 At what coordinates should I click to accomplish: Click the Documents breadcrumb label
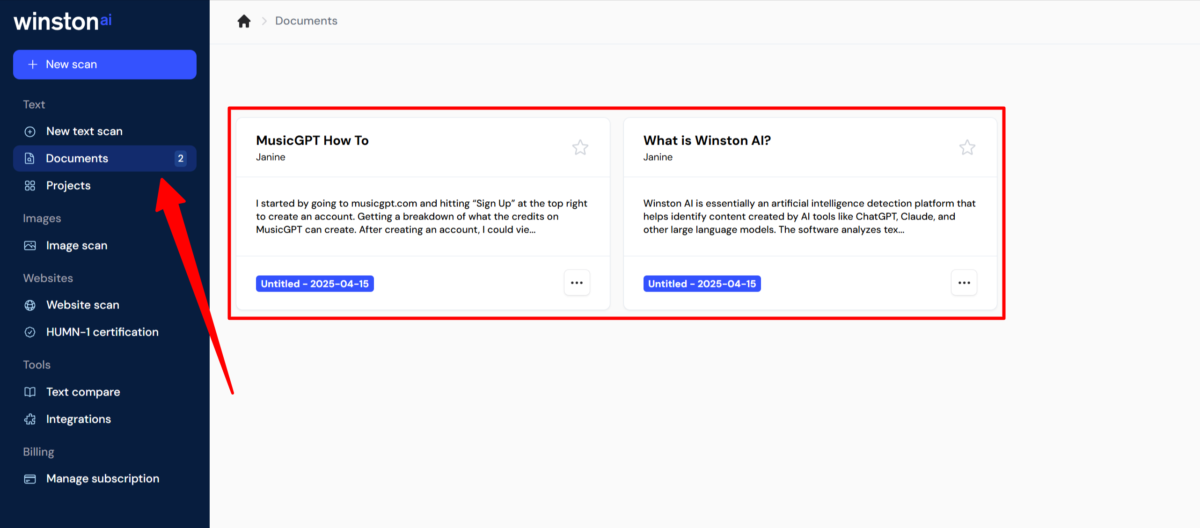click(306, 21)
